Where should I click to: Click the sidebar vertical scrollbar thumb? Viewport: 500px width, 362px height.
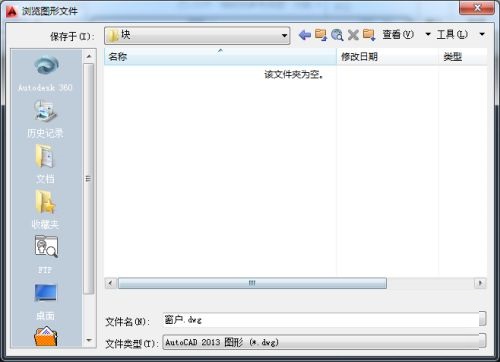88,178
